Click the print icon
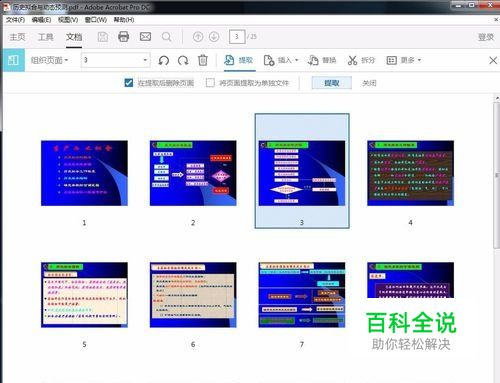The height and width of the screenshot is (383, 500). [124, 36]
